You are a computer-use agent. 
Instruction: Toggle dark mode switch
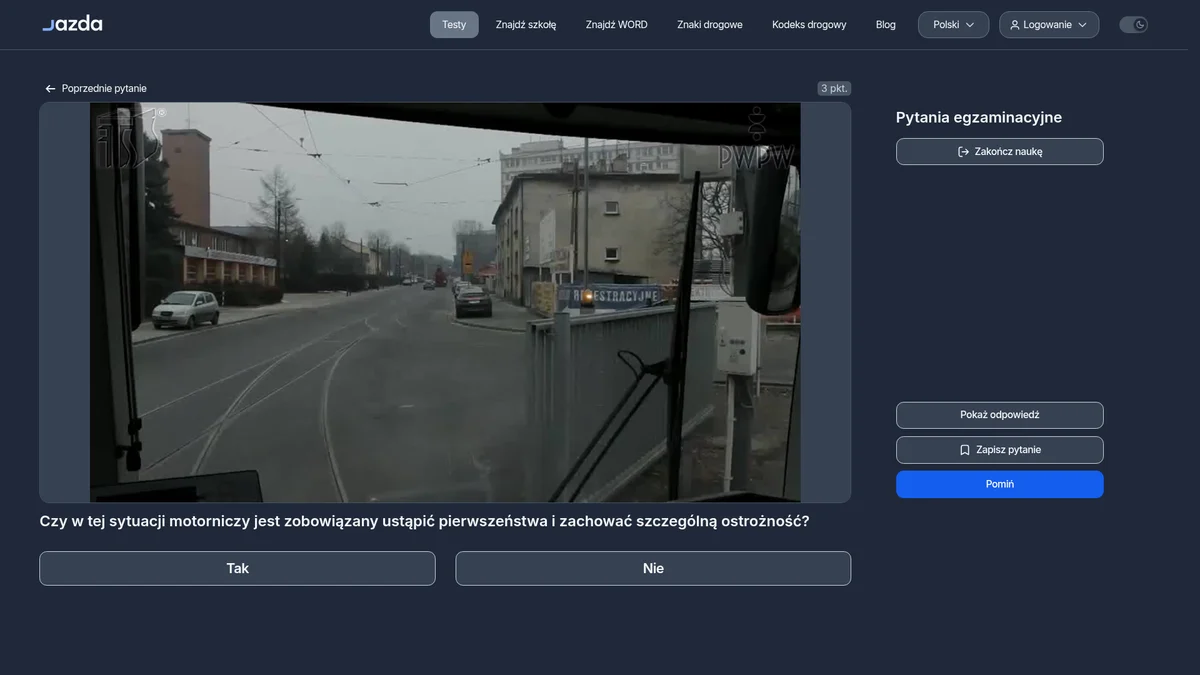tap(1133, 25)
